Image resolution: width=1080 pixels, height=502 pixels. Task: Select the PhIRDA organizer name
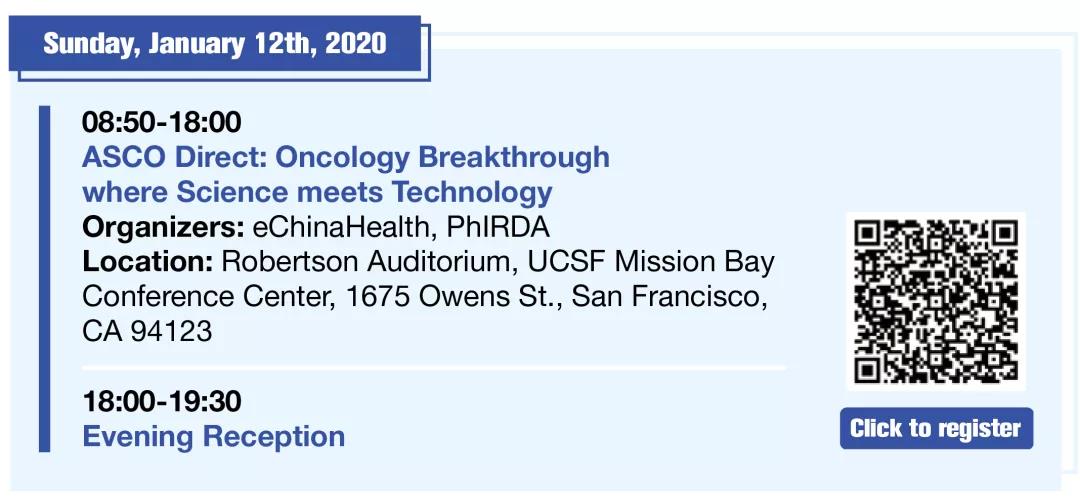(x=498, y=227)
